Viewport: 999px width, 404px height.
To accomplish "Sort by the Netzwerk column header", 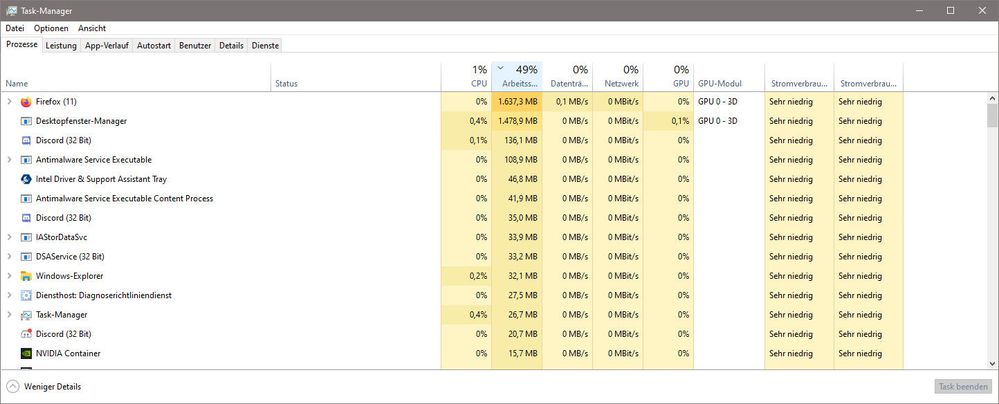I will [x=617, y=77].
